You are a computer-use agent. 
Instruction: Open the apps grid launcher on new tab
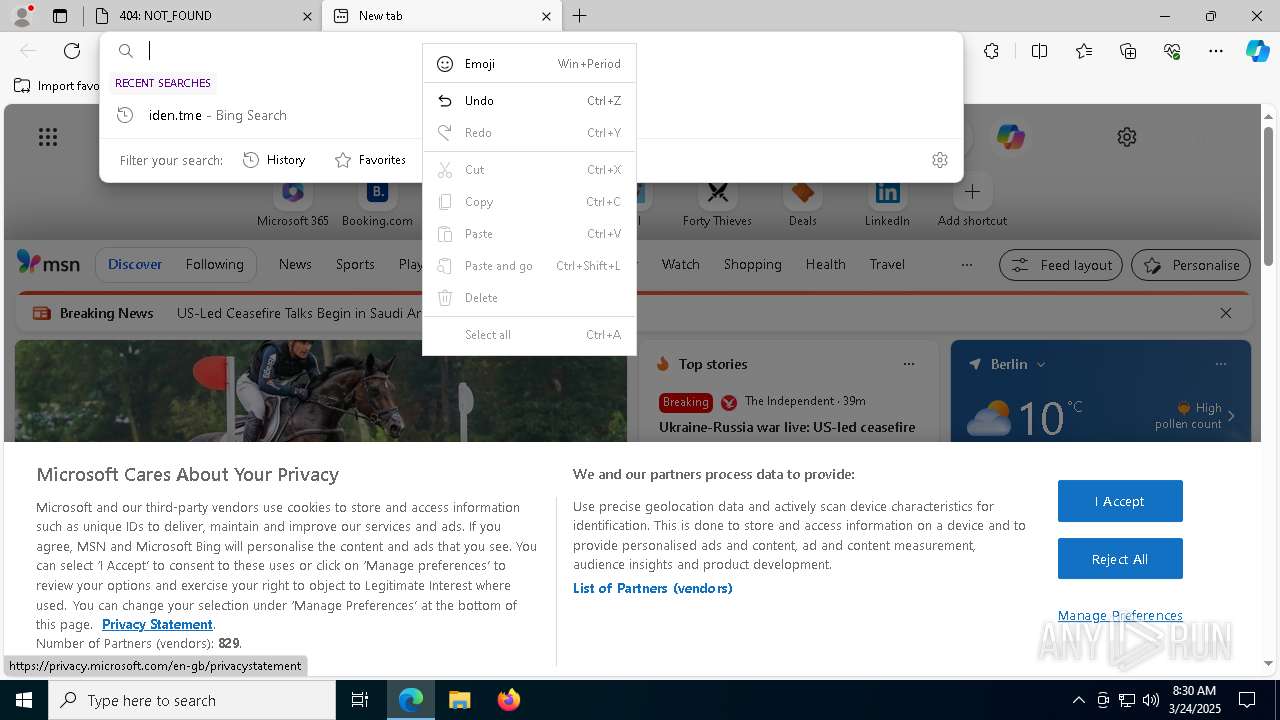48,137
